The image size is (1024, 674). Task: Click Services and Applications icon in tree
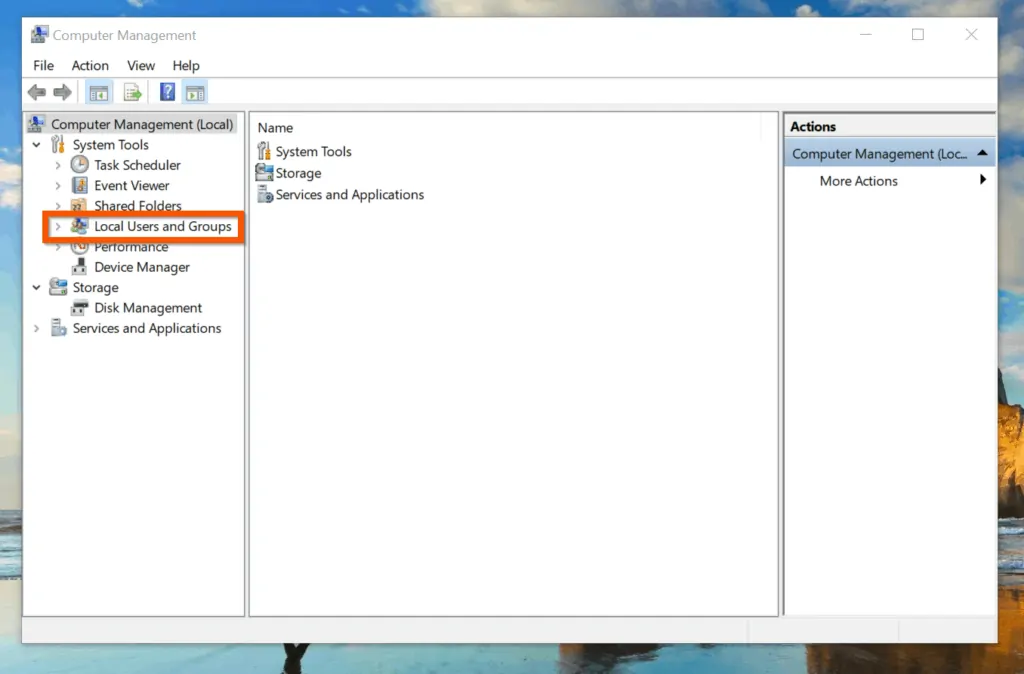pyautogui.click(x=58, y=327)
